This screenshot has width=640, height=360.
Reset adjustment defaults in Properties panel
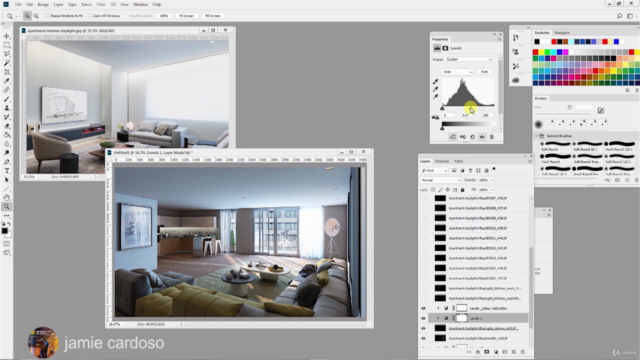473,137
